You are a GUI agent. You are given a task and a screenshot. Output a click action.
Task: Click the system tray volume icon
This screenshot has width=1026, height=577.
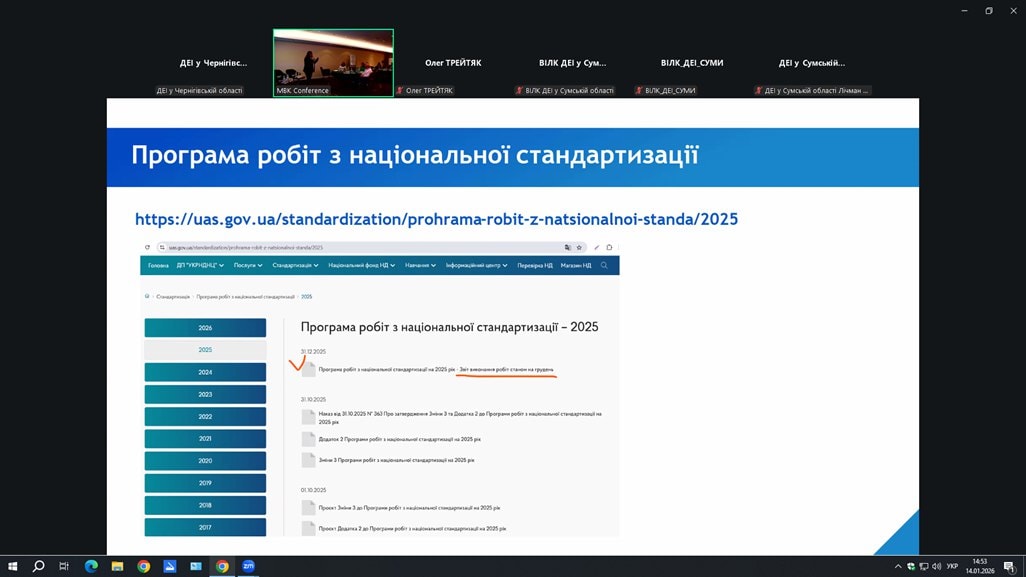[x=935, y=566]
